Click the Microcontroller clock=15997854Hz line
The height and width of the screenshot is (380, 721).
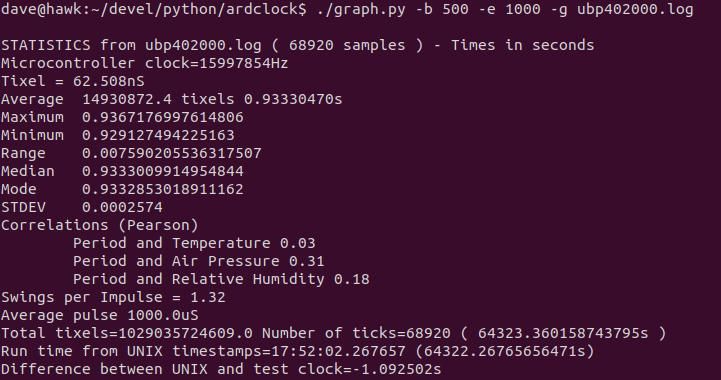pyautogui.click(x=144, y=63)
